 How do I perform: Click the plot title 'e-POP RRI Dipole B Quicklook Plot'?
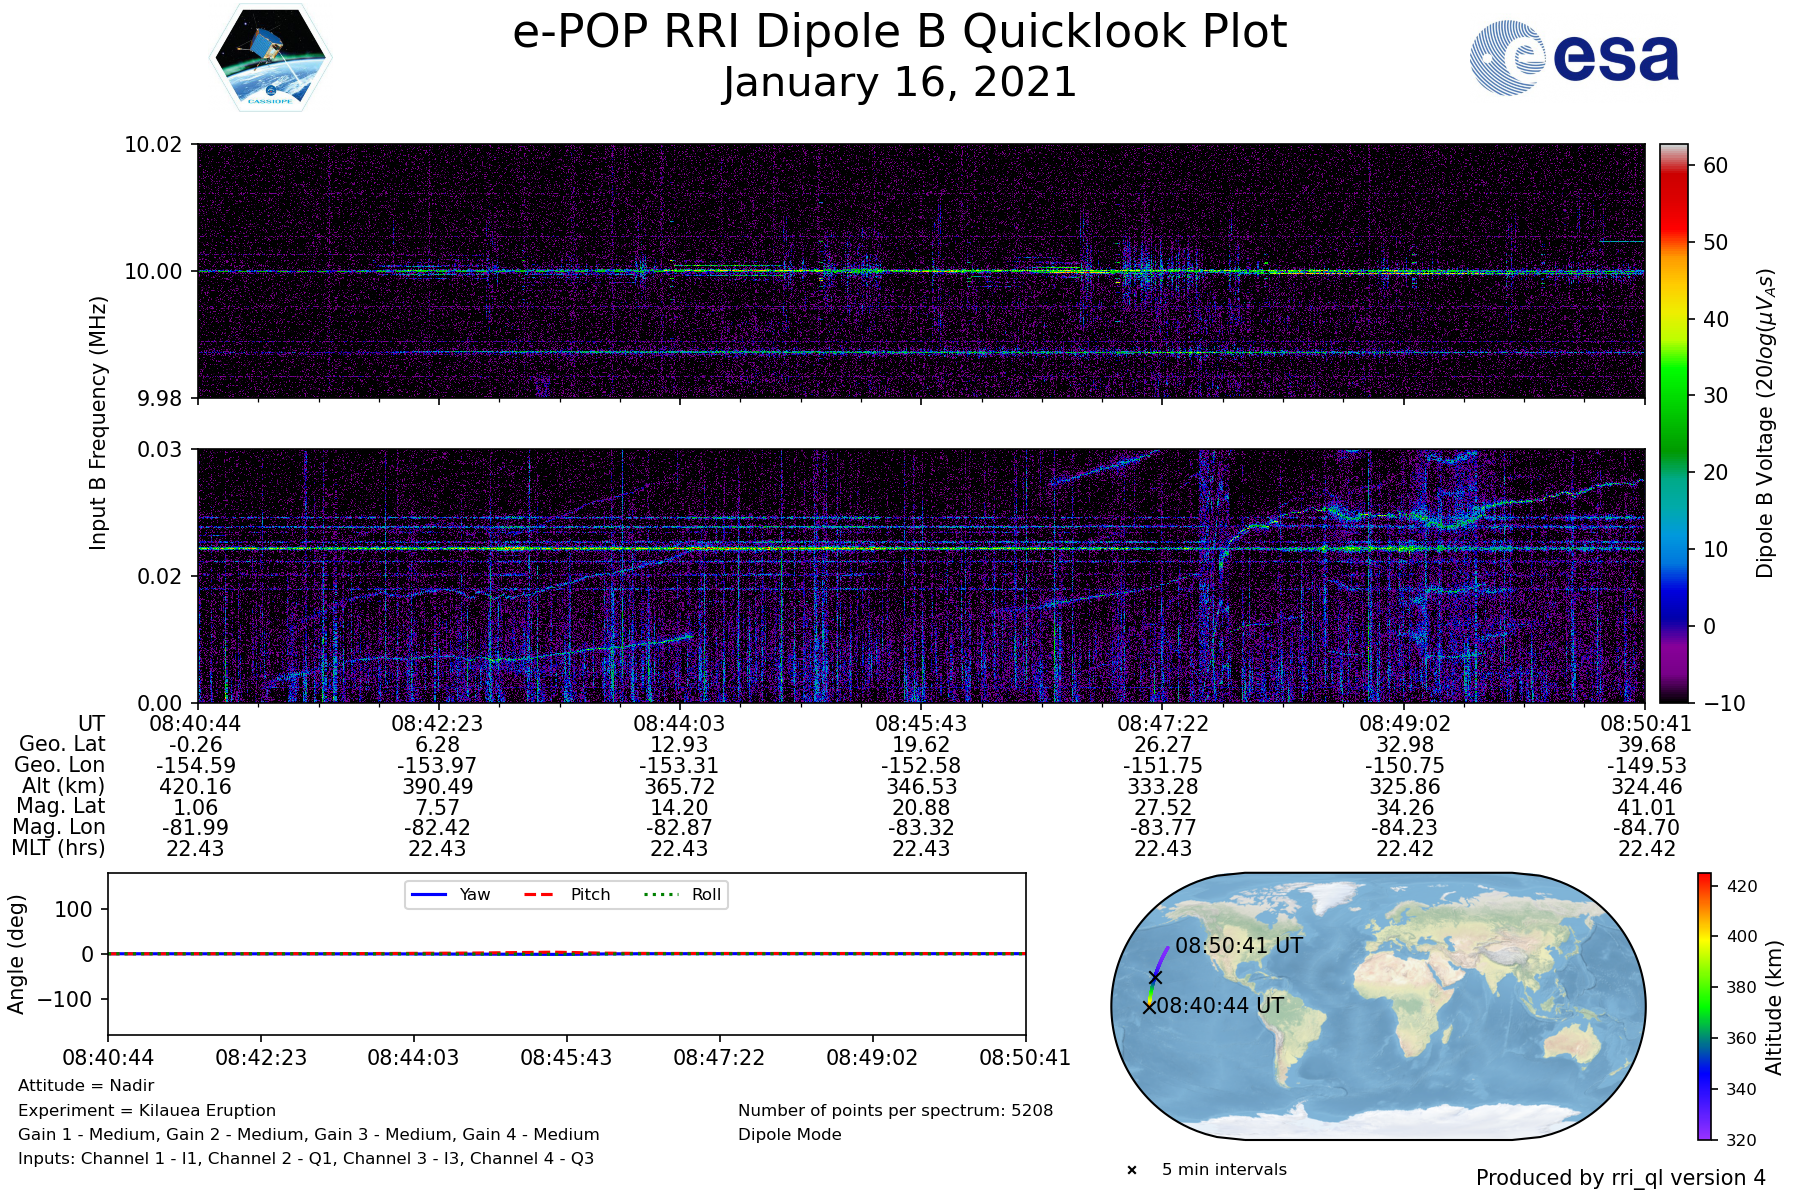point(899,32)
